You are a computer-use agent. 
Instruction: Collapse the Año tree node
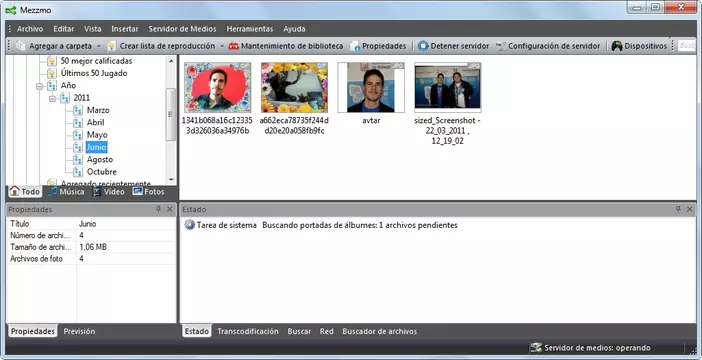click(39, 86)
